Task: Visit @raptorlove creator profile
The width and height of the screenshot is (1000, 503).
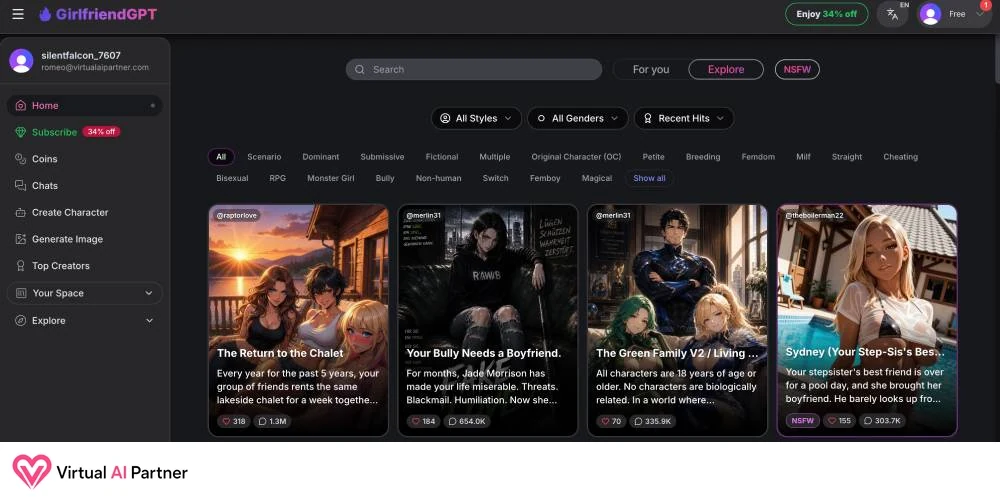Action: point(237,215)
